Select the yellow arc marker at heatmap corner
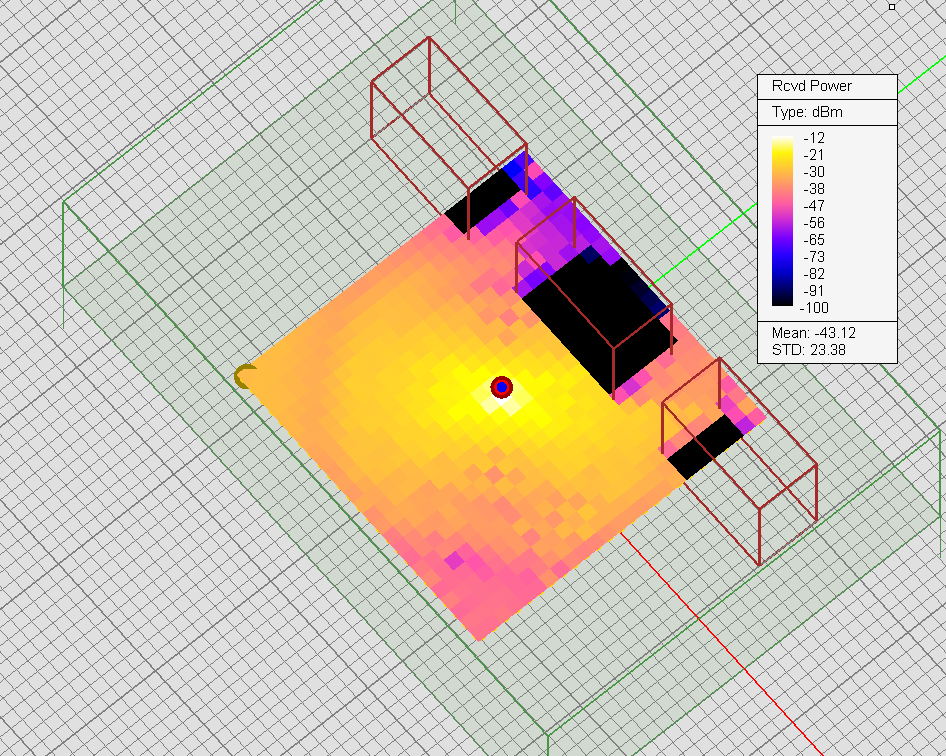Image resolution: width=946 pixels, height=756 pixels. click(244, 376)
